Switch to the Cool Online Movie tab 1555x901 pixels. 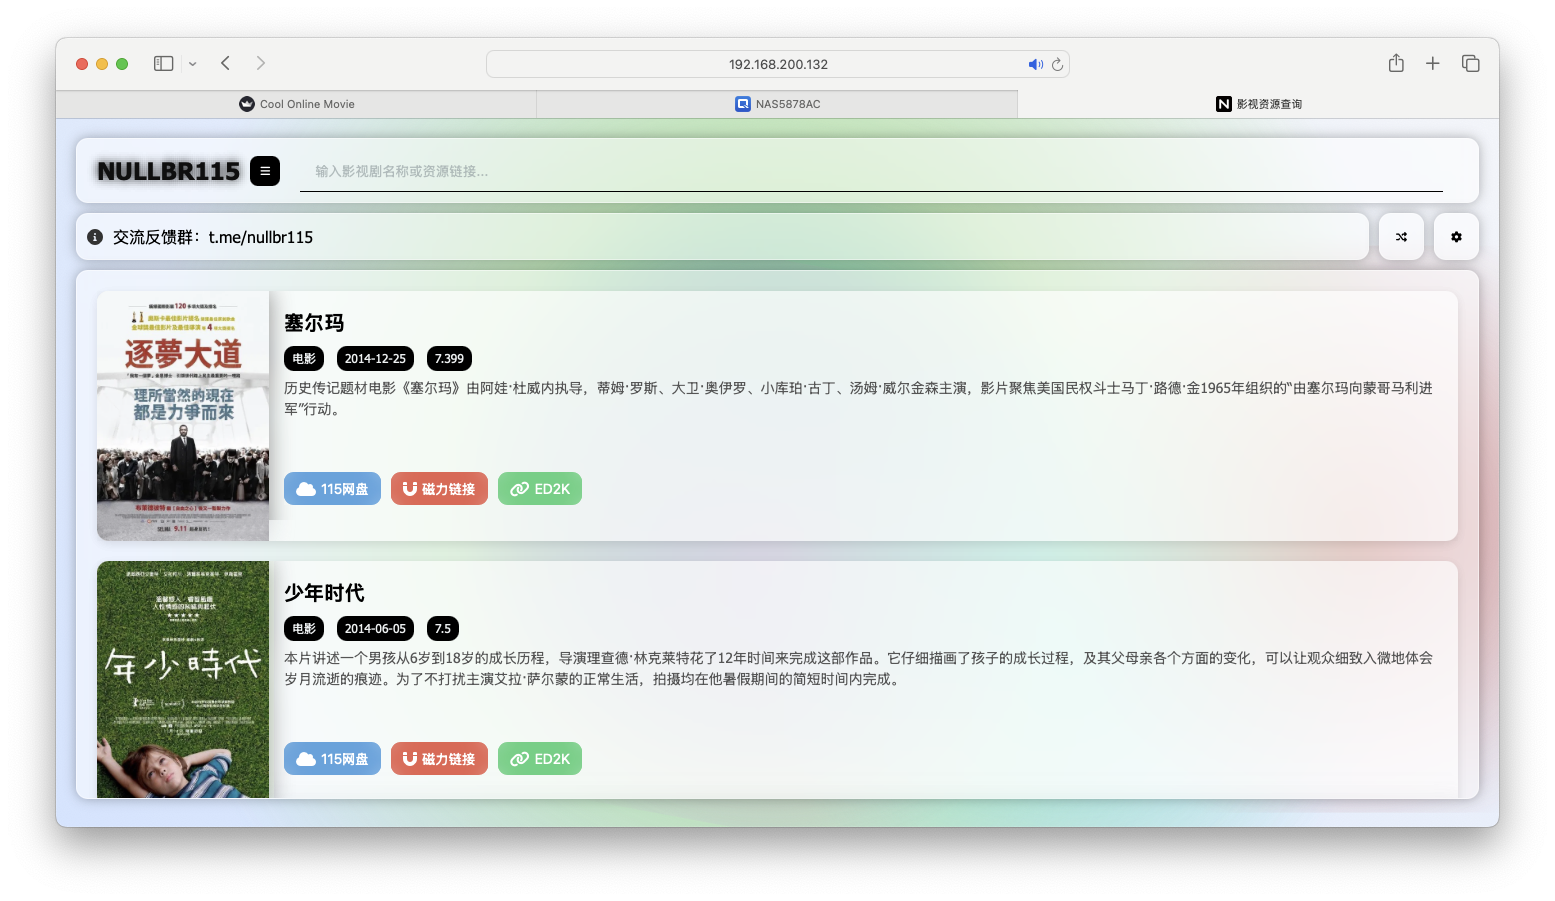pos(296,103)
